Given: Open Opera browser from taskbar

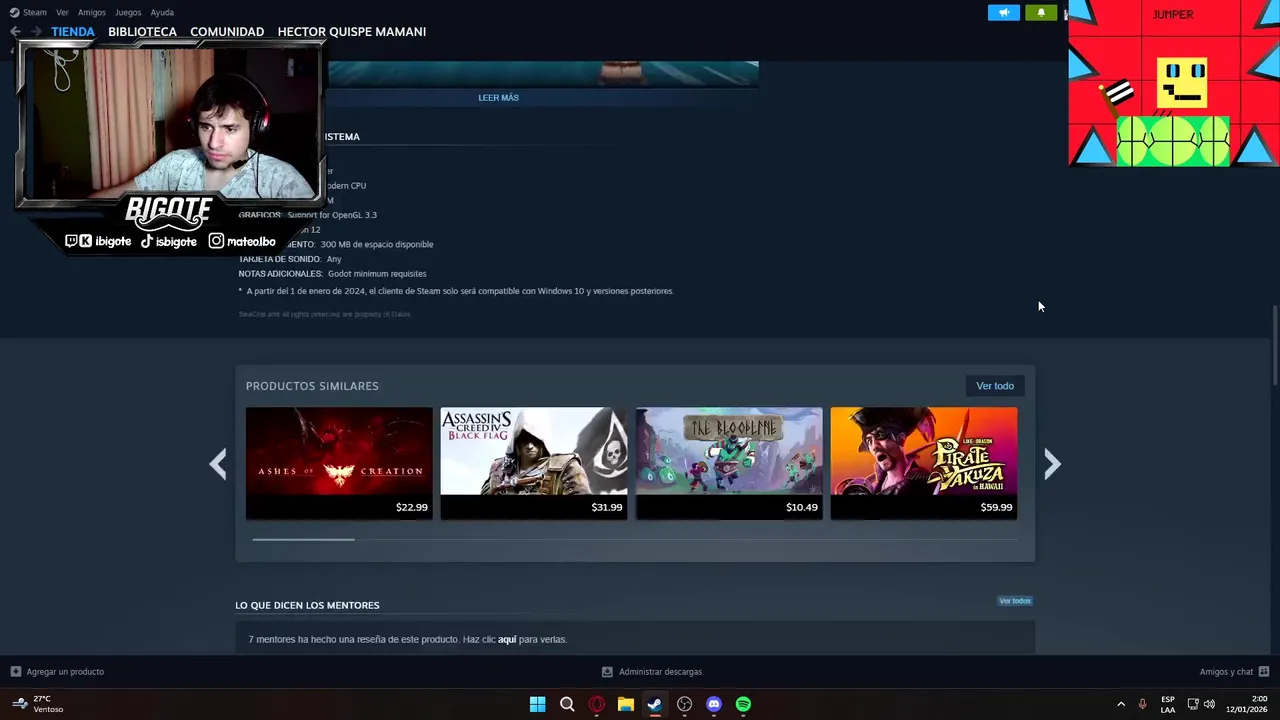Looking at the screenshot, I should click(596, 704).
